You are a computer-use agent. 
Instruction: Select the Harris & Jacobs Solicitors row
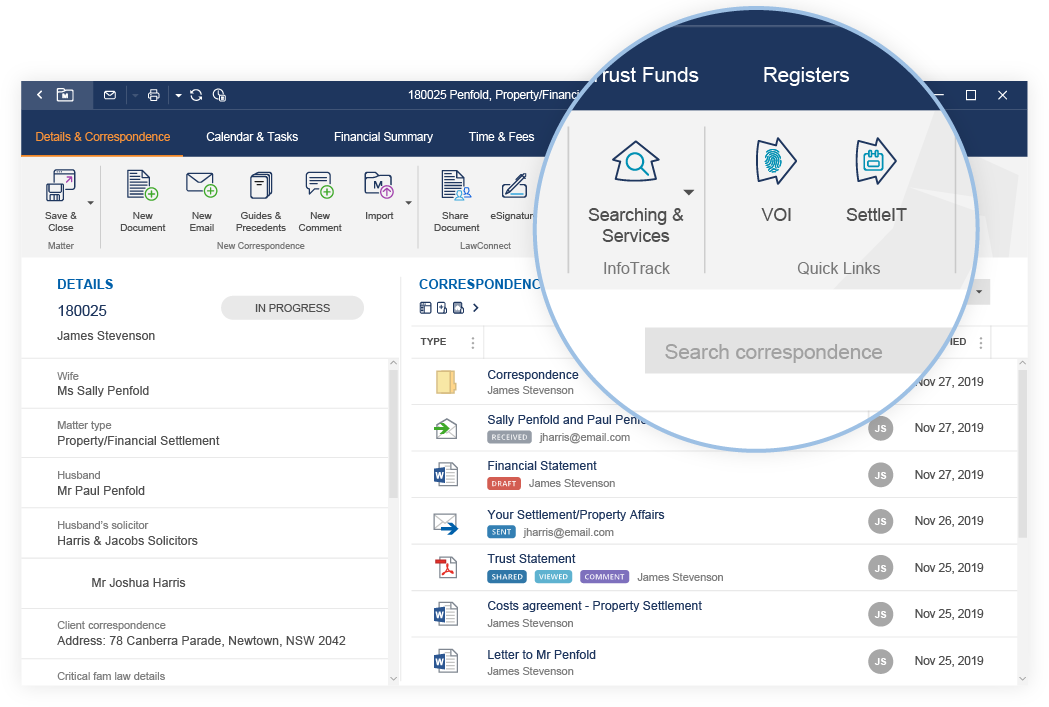[x=205, y=533]
